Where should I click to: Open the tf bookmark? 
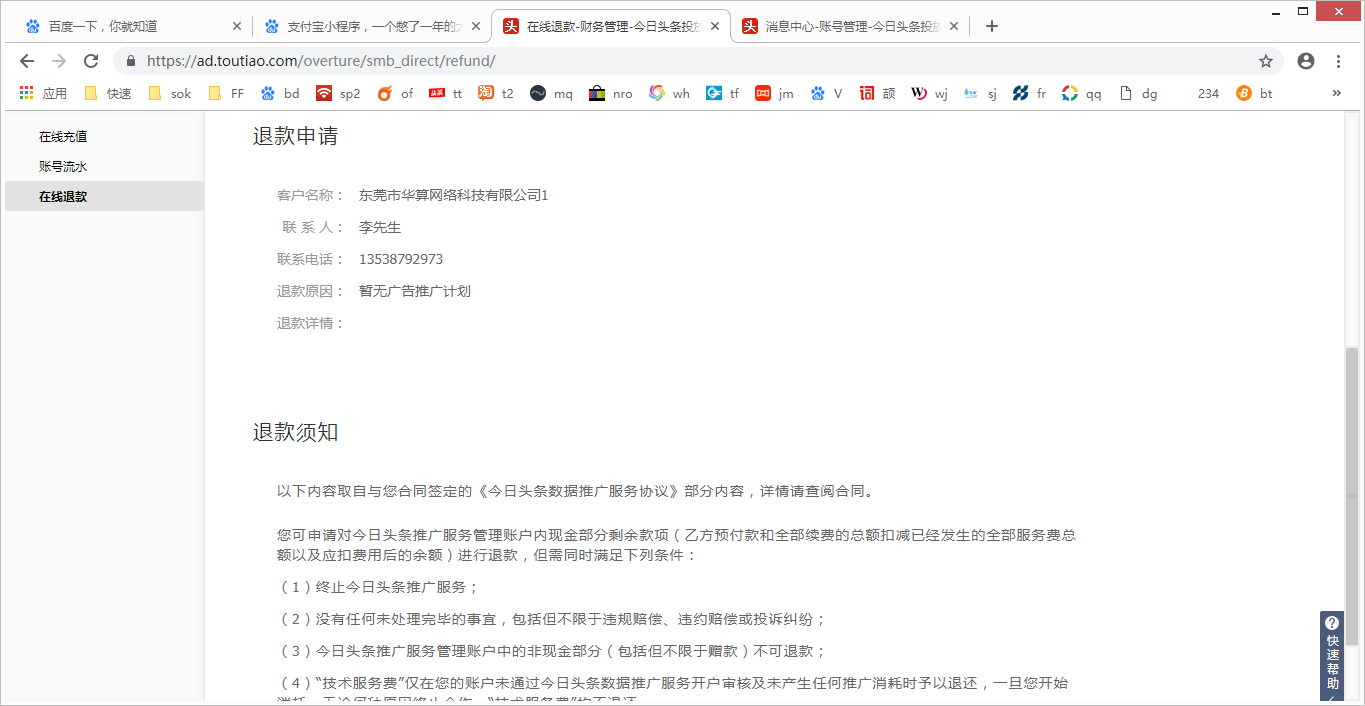722,93
